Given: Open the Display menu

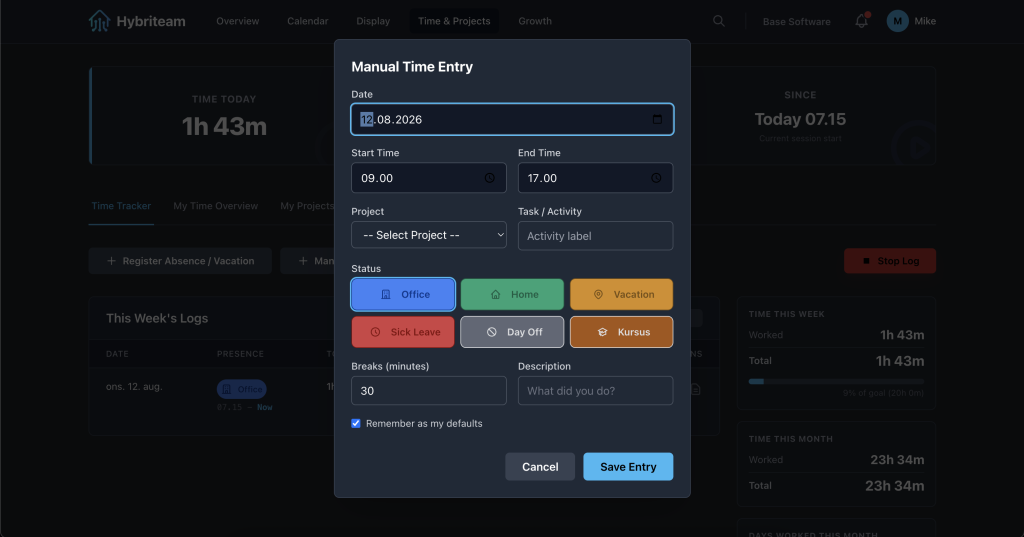Looking at the screenshot, I should click(x=373, y=21).
